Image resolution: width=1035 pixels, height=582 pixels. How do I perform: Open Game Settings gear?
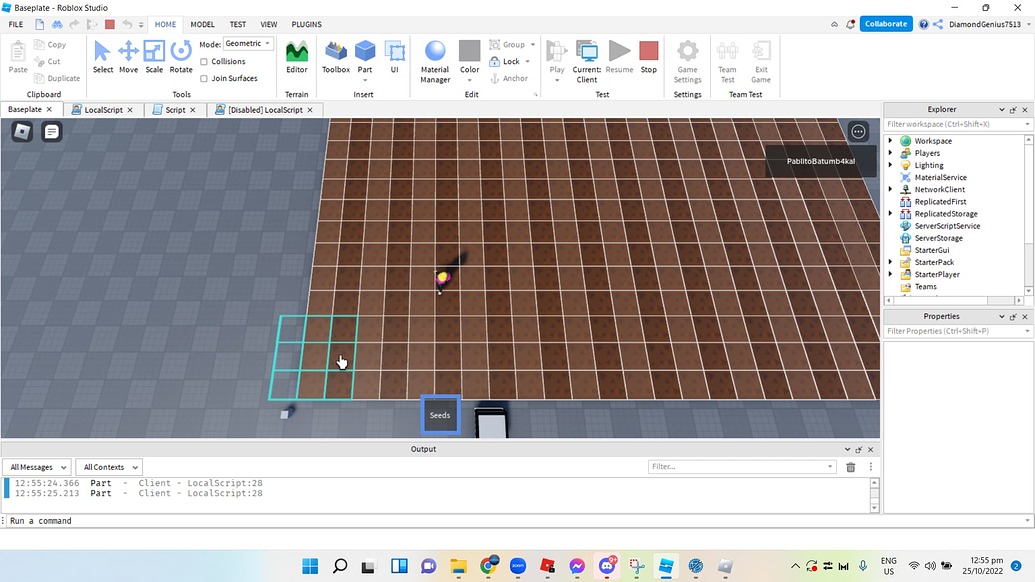687,61
